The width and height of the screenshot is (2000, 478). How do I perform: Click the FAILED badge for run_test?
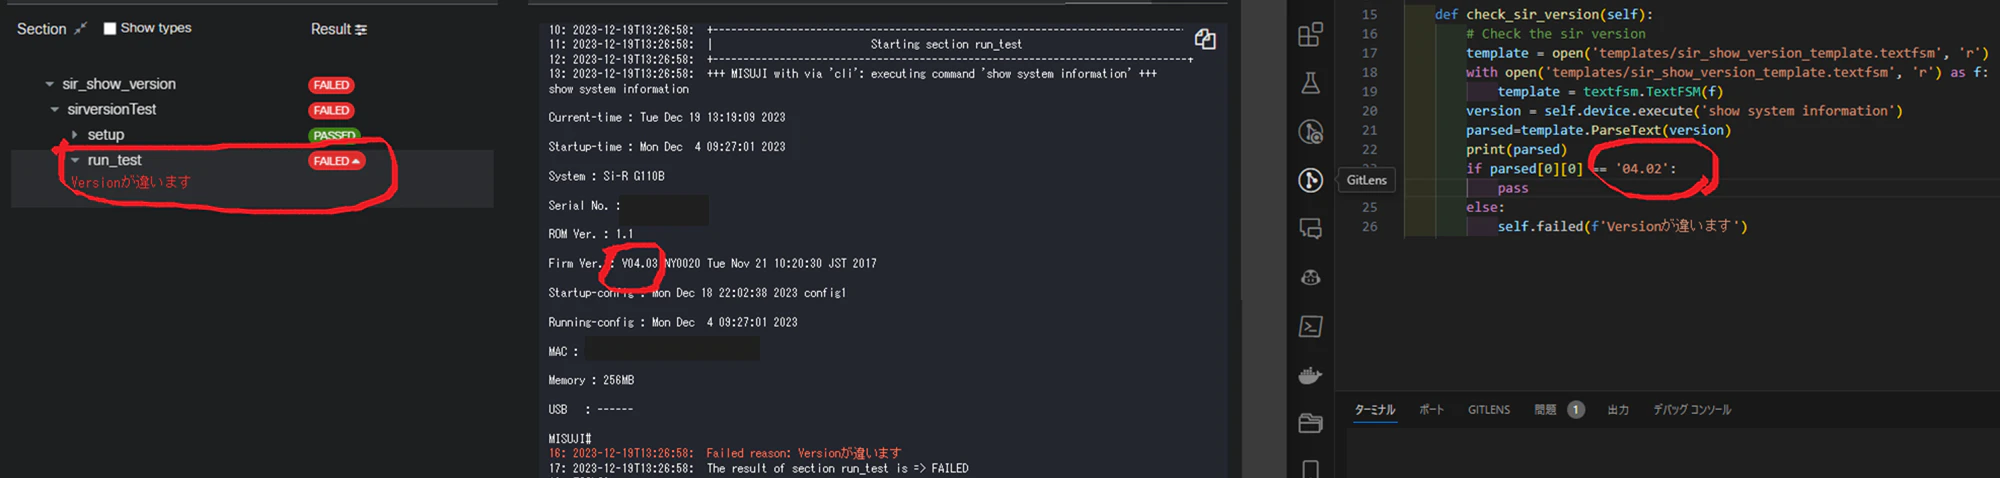click(336, 161)
